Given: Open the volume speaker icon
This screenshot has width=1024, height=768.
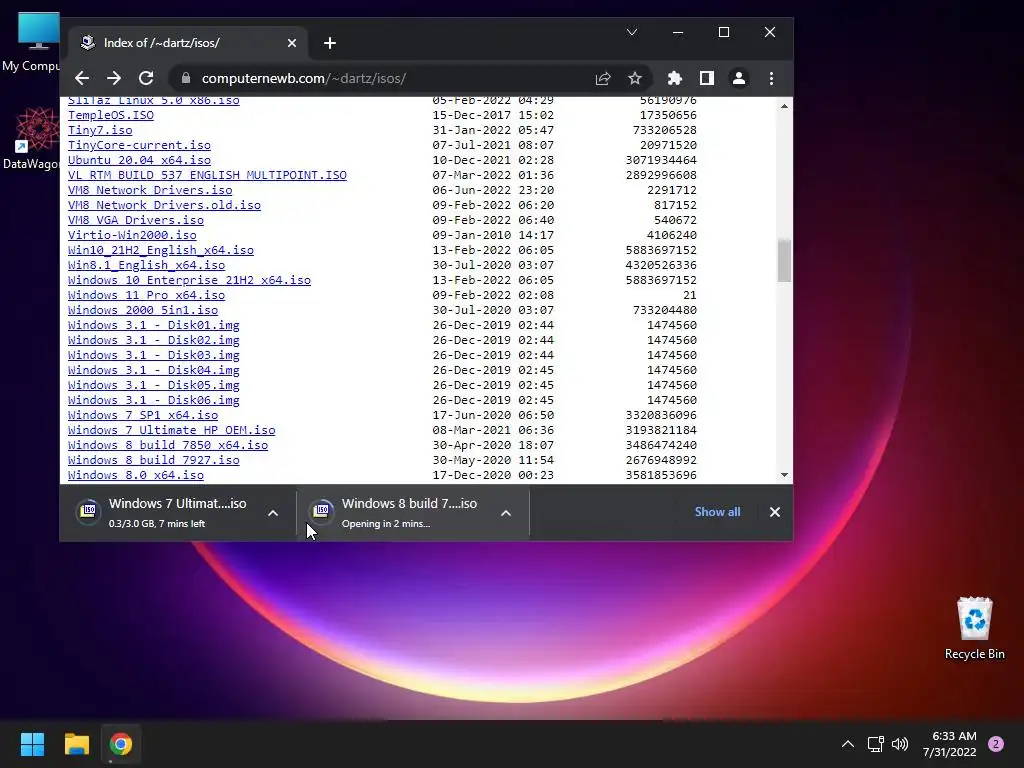Looking at the screenshot, I should (x=900, y=744).
